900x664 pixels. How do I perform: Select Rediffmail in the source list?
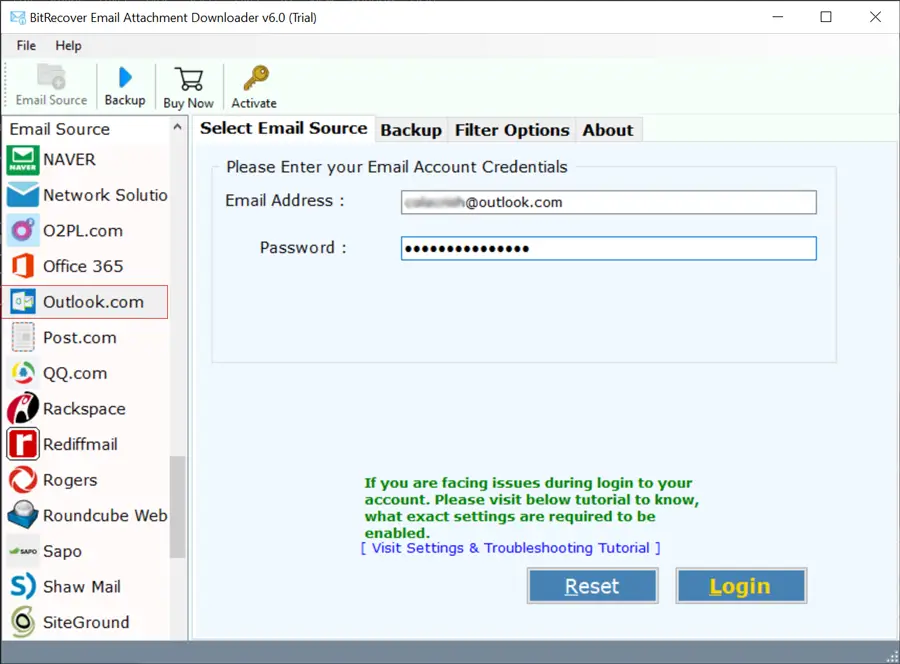click(80, 444)
